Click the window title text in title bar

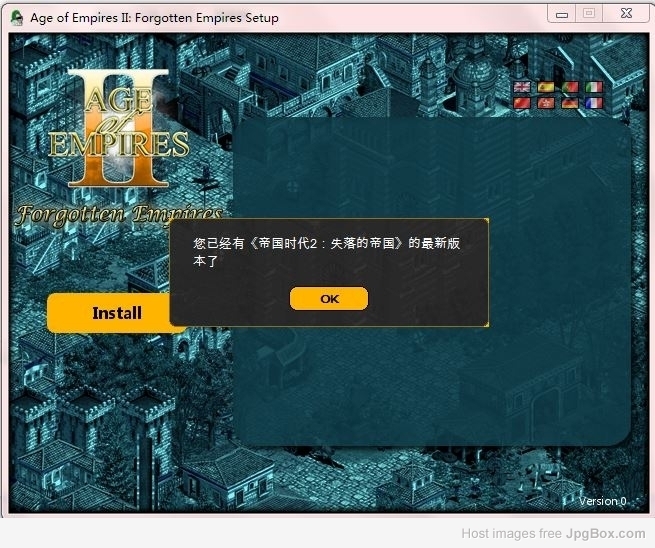(155, 17)
